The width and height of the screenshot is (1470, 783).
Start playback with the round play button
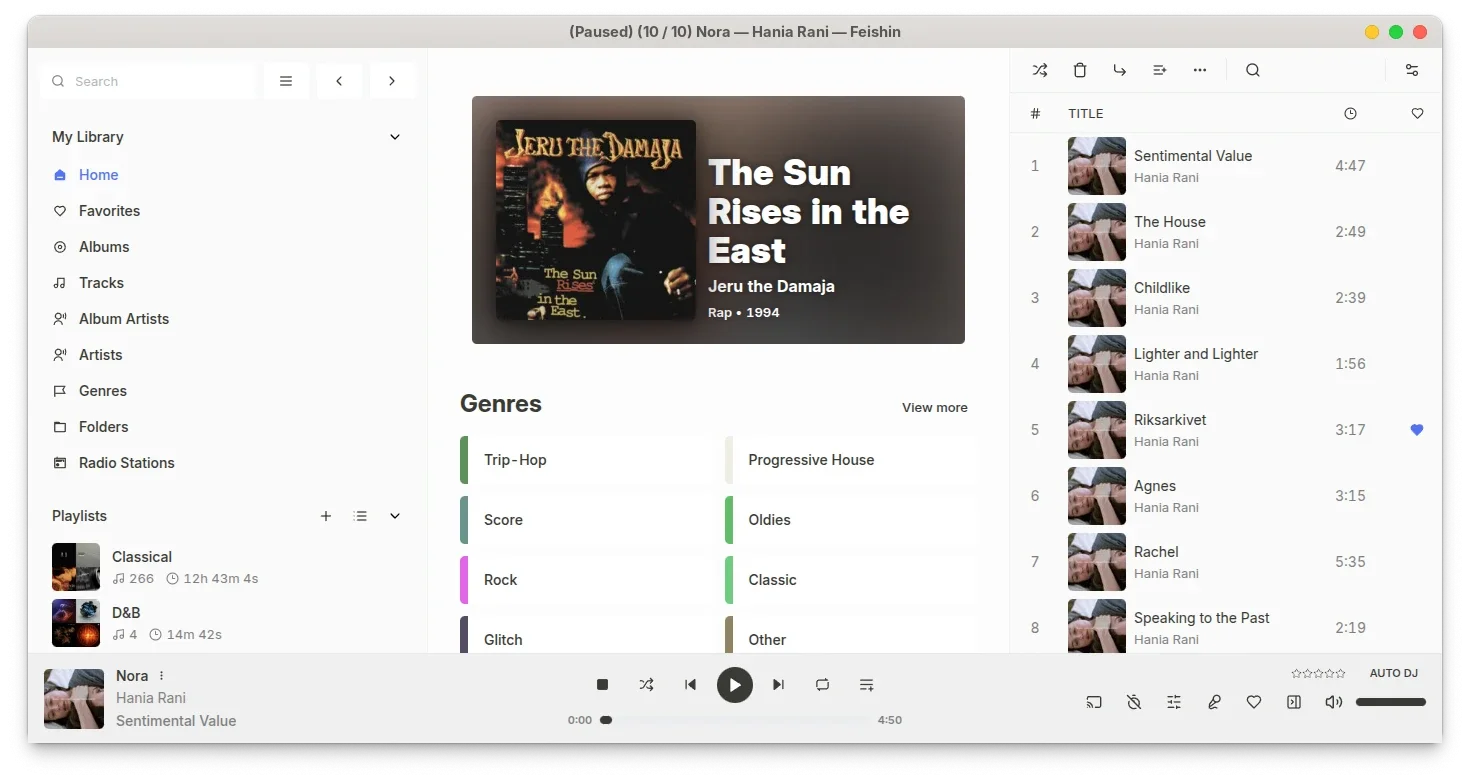(x=735, y=685)
